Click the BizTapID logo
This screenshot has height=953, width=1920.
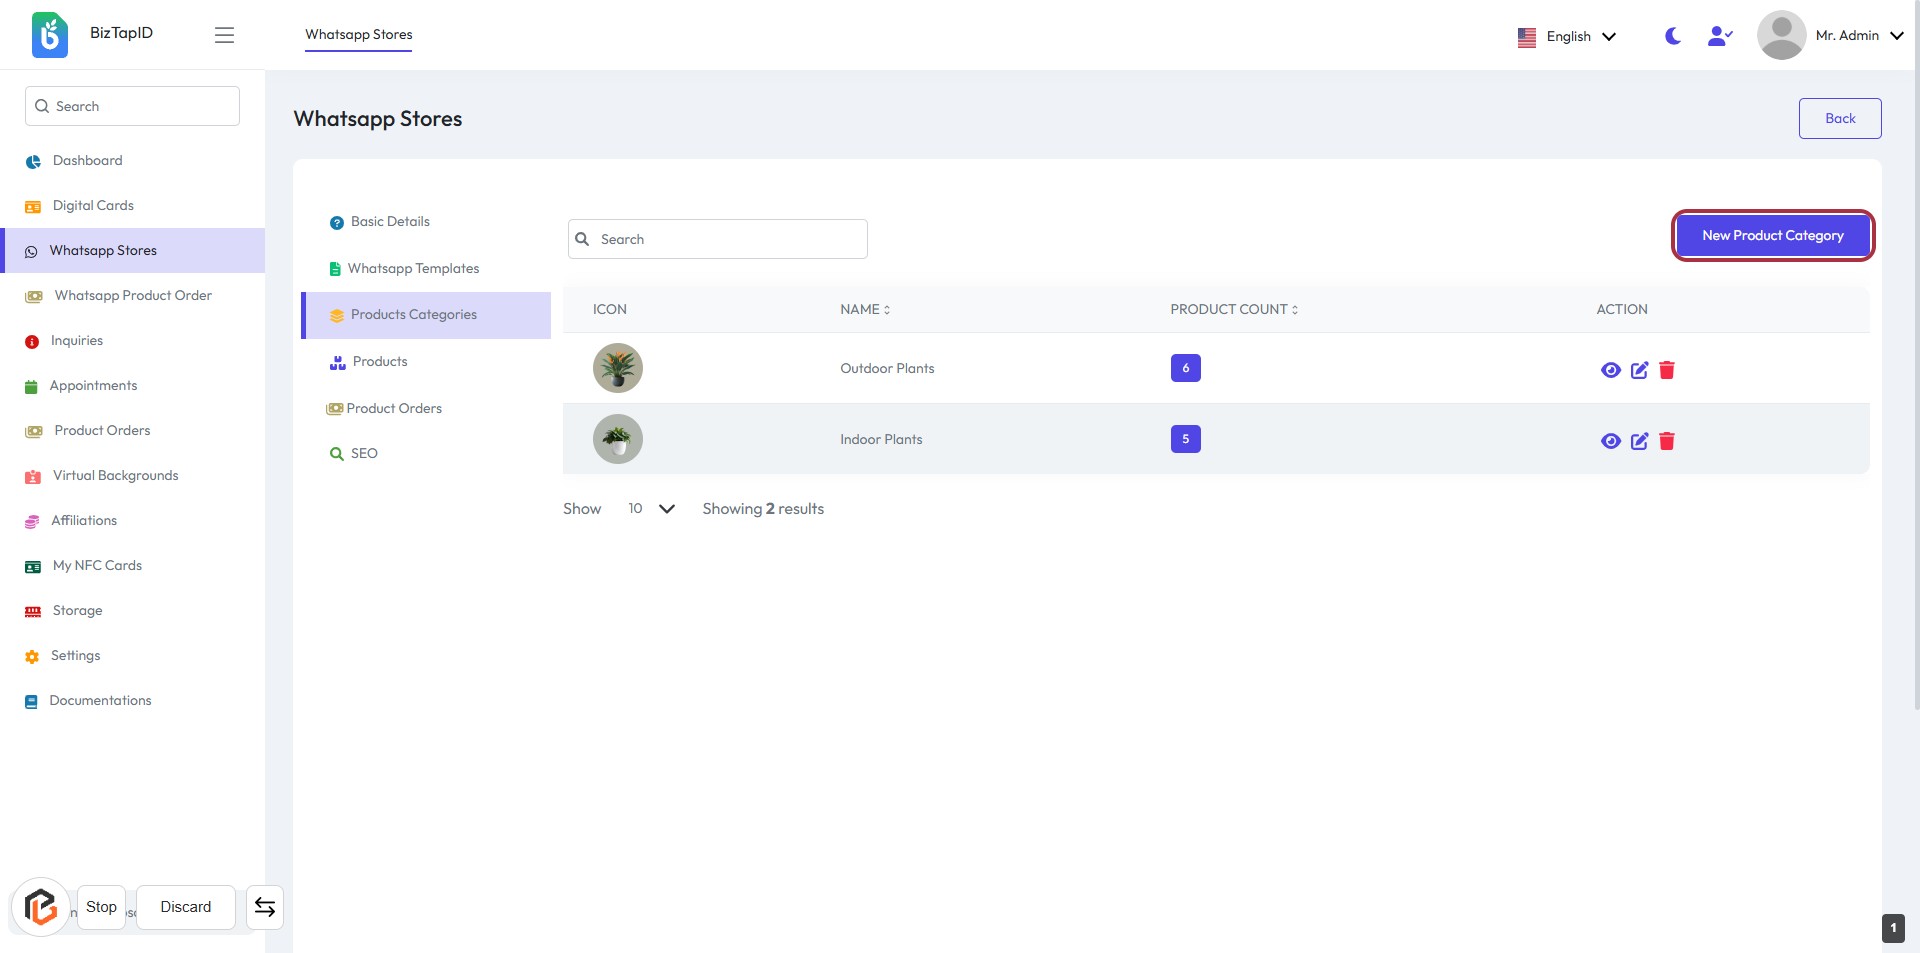click(x=50, y=35)
